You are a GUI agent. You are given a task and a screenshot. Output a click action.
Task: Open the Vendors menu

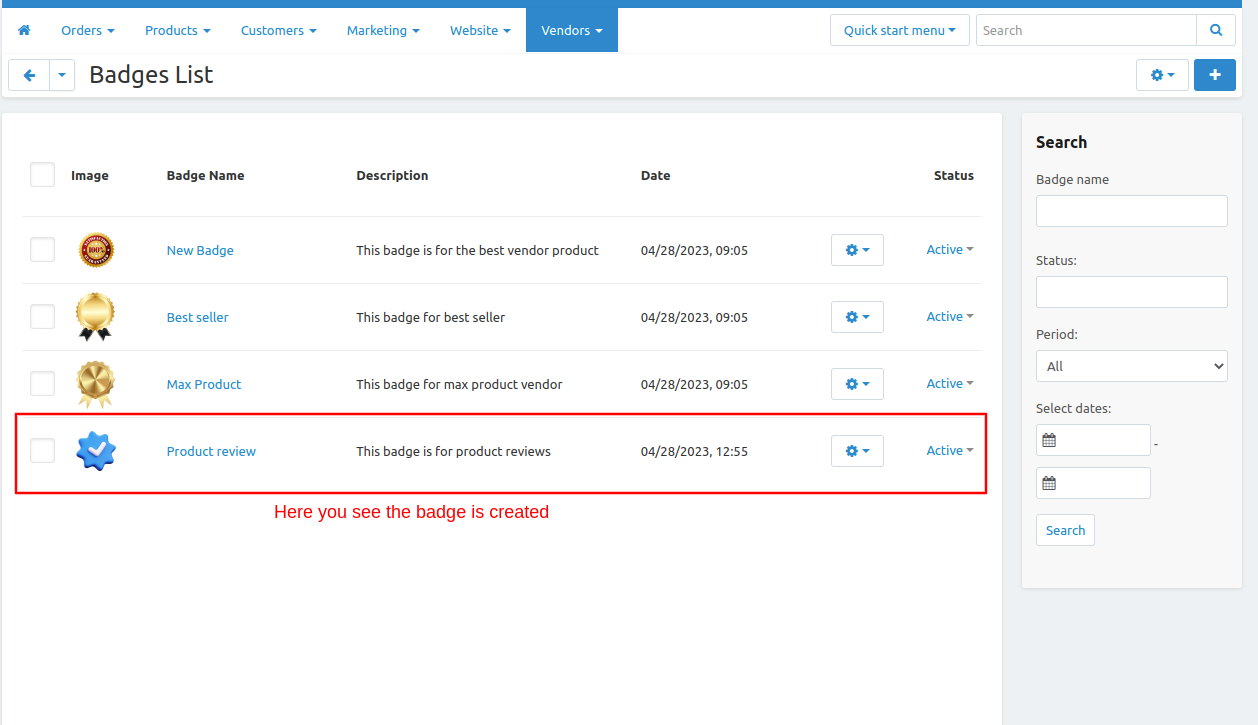[x=572, y=30]
